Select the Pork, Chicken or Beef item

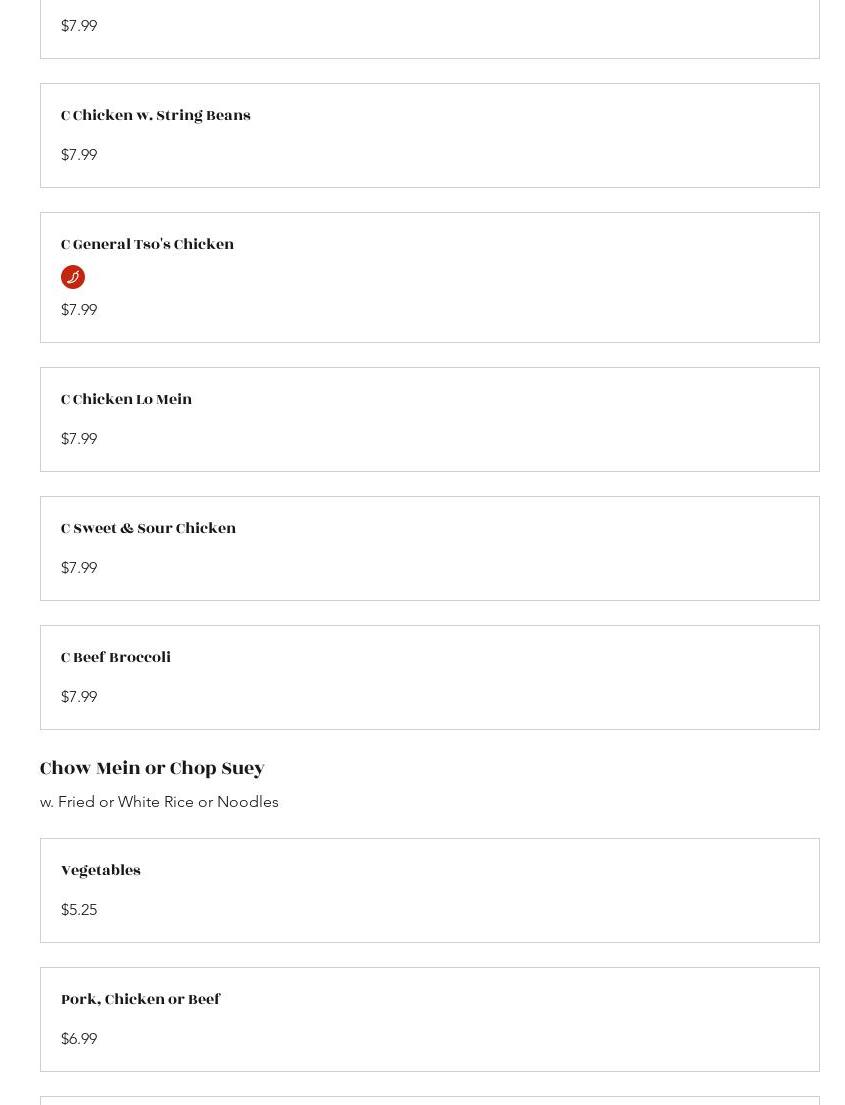(x=141, y=1000)
